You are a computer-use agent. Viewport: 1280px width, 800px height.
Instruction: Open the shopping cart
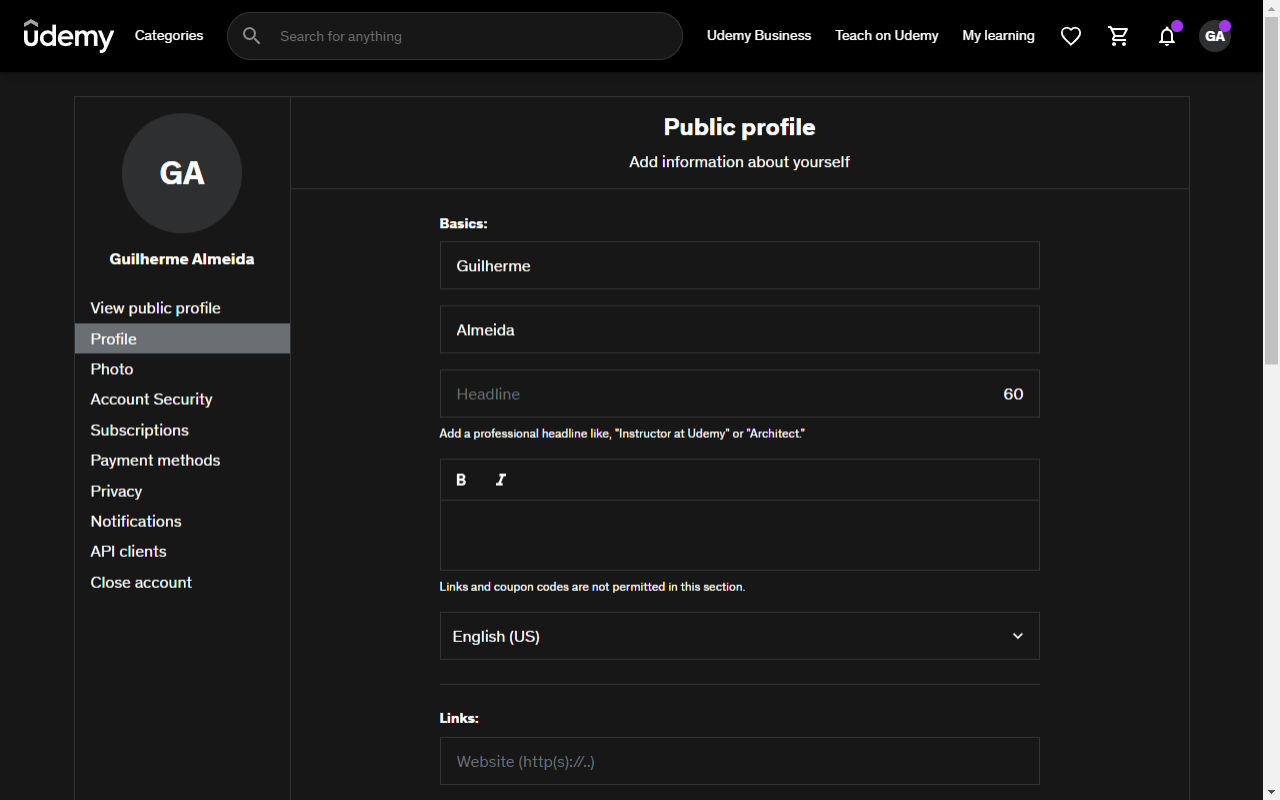(x=1118, y=35)
